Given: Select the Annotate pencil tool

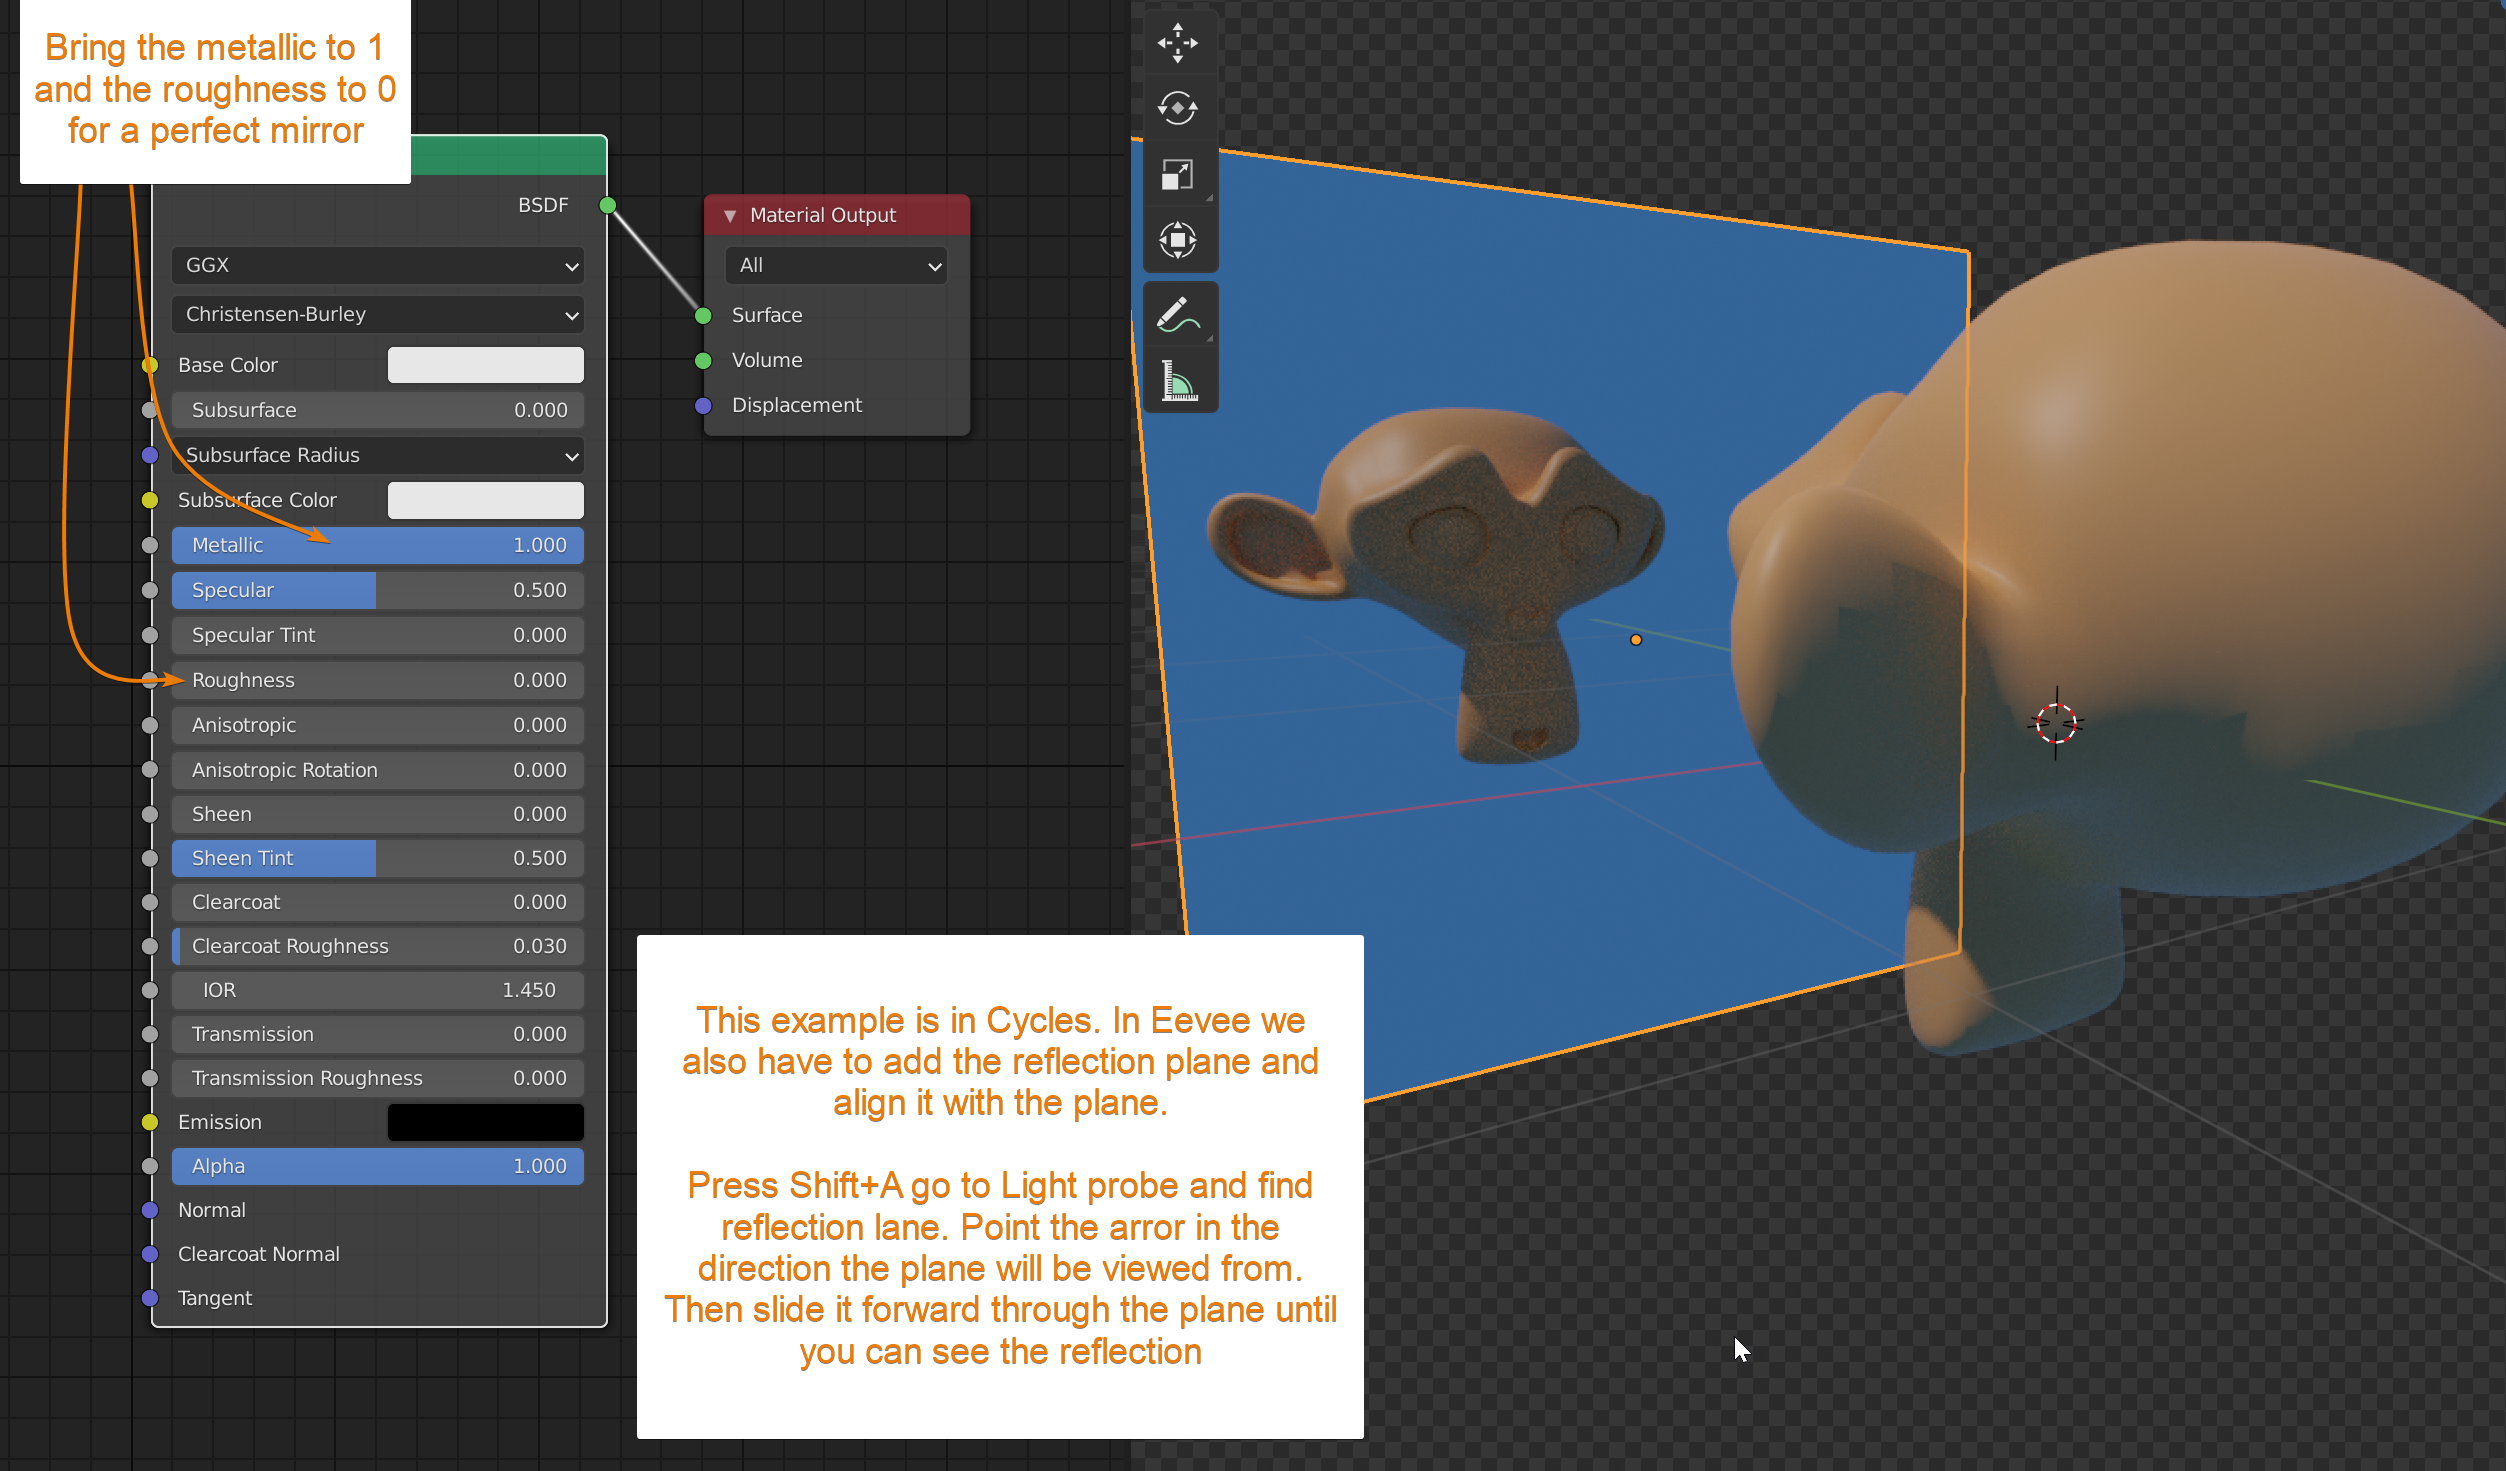Looking at the screenshot, I should tap(1178, 314).
